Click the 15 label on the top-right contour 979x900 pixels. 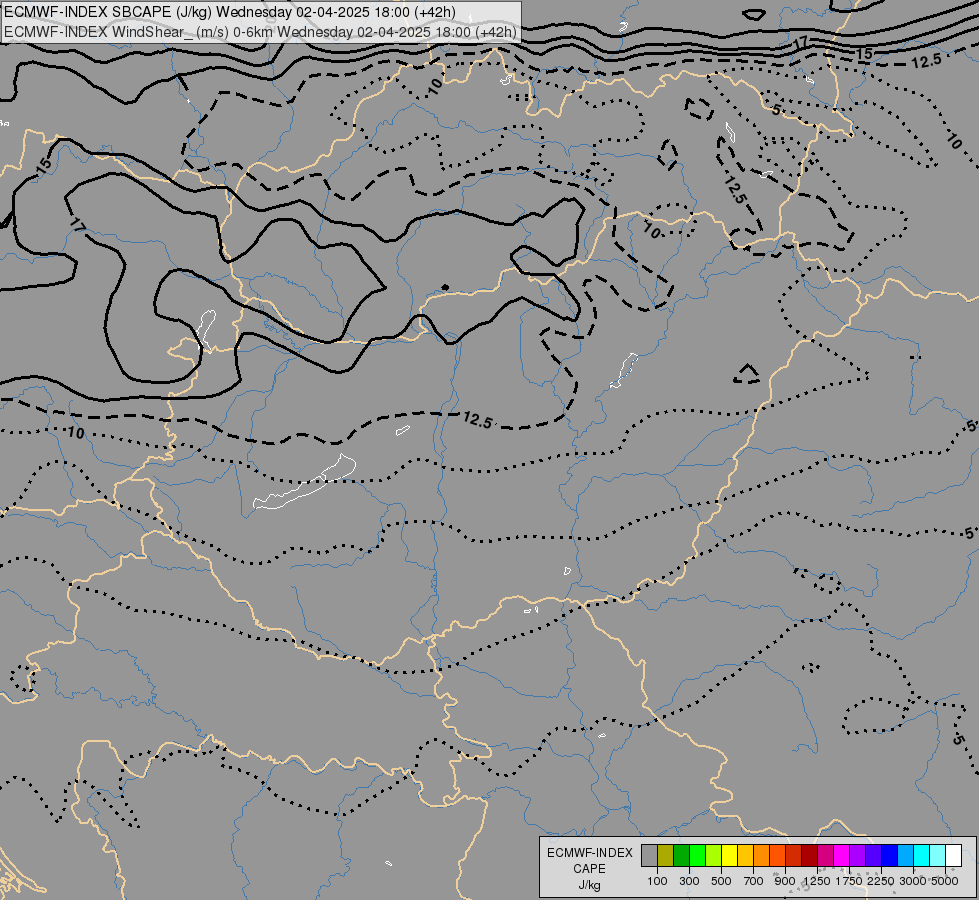[863, 54]
